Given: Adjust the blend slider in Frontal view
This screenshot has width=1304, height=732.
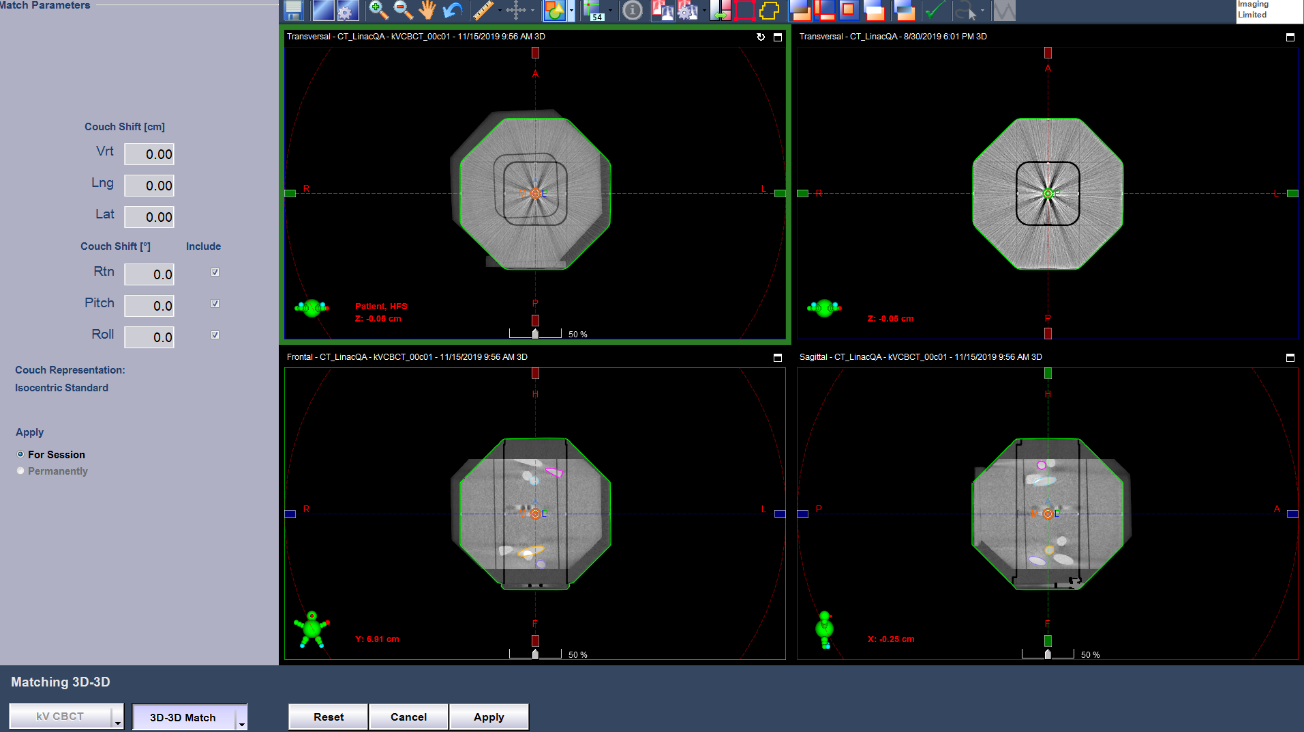Looking at the screenshot, I should coord(535,654).
